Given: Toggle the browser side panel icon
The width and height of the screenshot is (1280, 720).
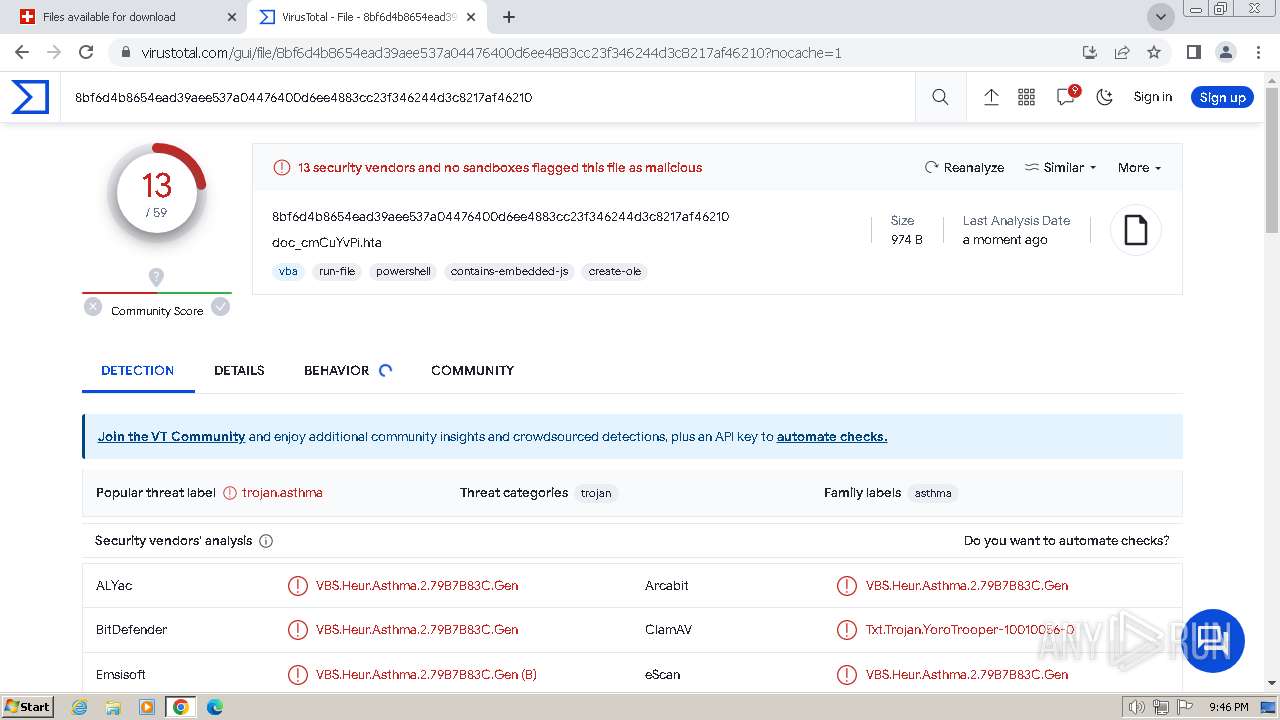Looking at the screenshot, I should click(x=1194, y=52).
